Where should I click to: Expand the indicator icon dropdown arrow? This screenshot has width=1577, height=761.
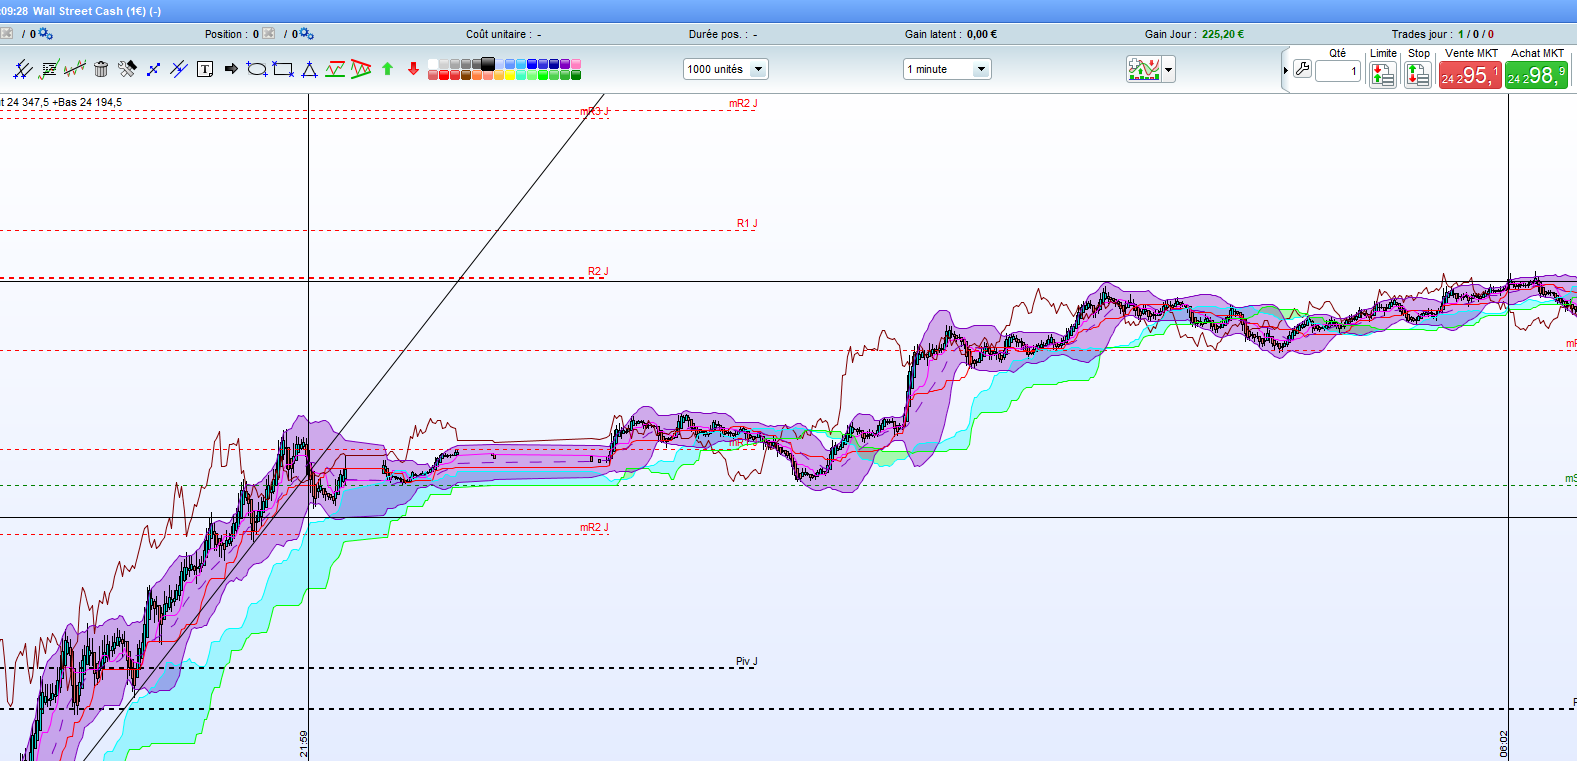(1168, 69)
